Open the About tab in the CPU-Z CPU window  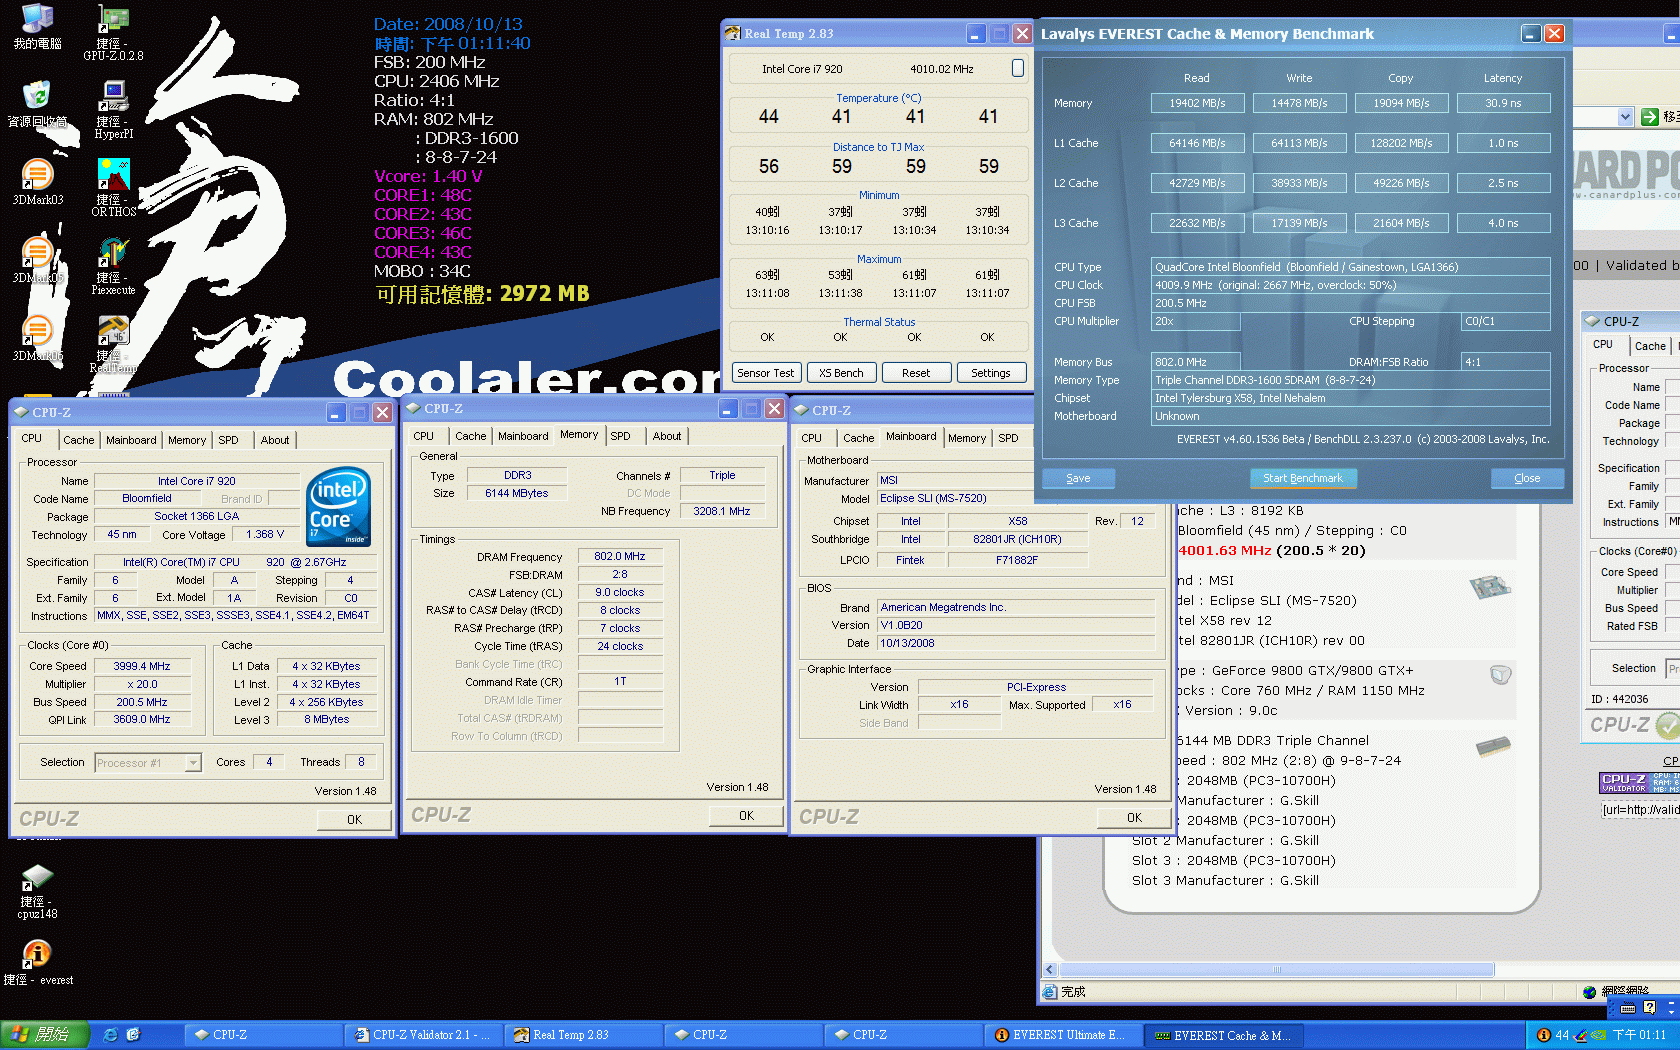tap(275, 440)
